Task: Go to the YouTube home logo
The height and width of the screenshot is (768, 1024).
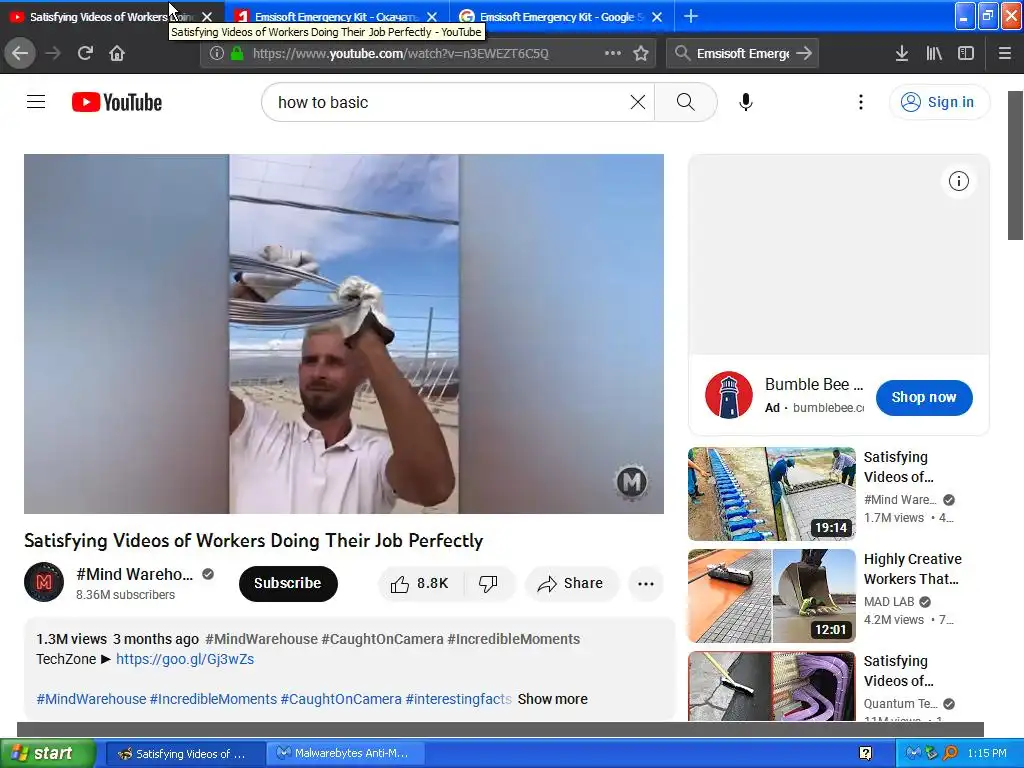Action: (117, 103)
